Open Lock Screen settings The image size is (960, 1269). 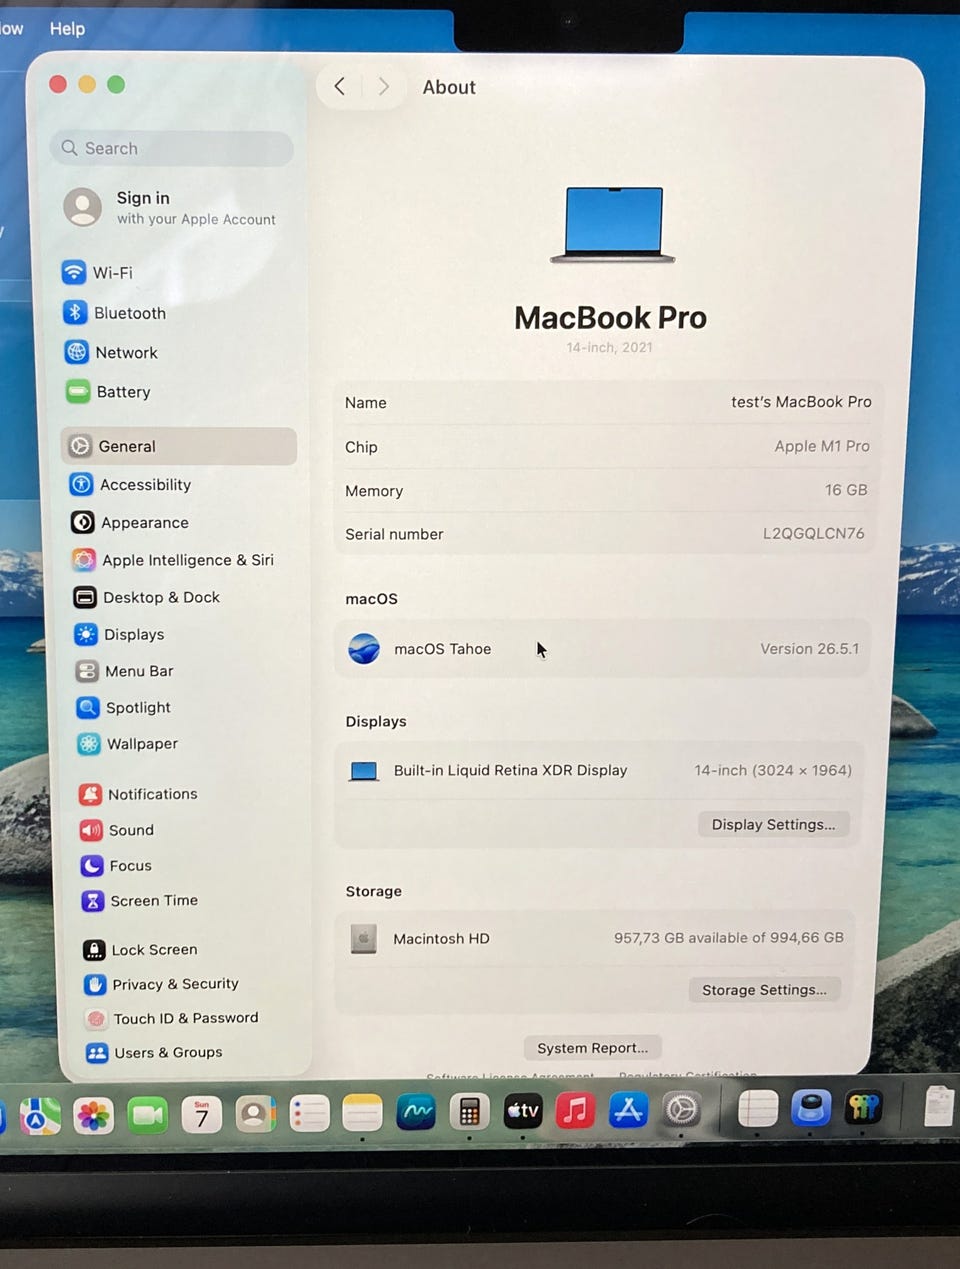(141, 949)
